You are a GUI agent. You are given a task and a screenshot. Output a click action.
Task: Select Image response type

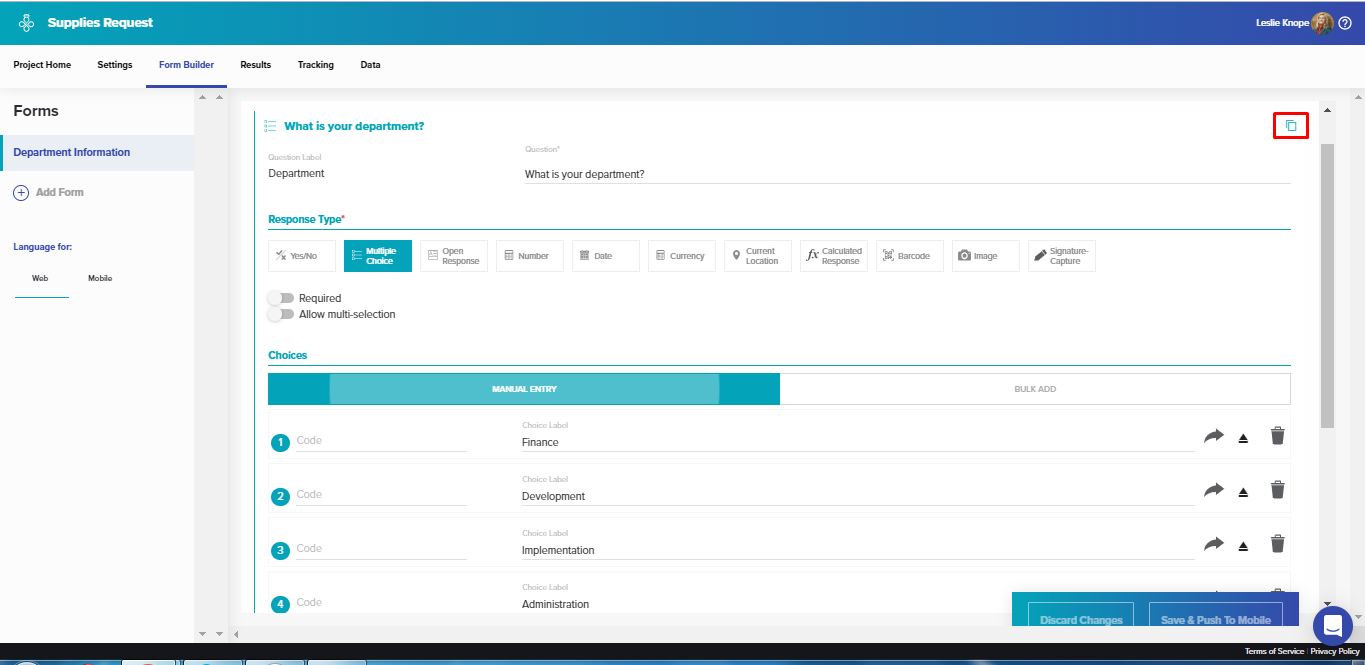coord(986,256)
